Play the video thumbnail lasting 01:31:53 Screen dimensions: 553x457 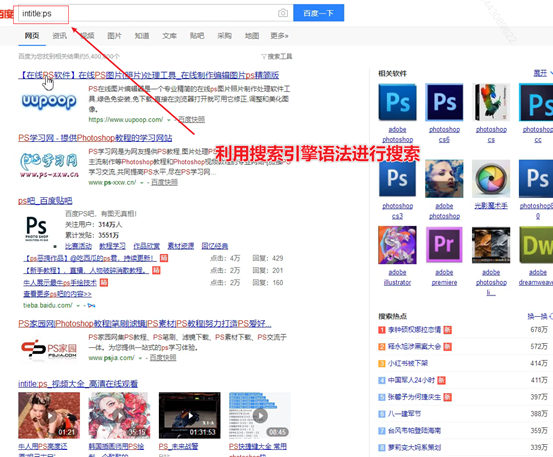pyautogui.click(x=190, y=415)
